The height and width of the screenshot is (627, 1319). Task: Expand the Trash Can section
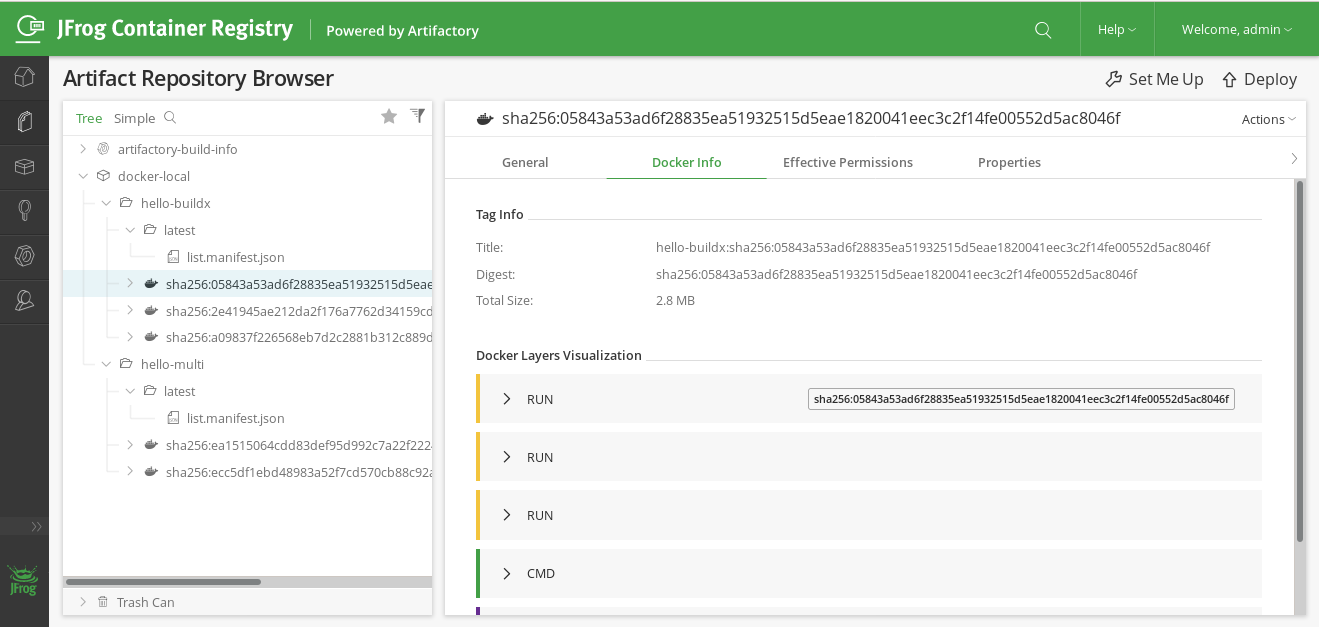(x=82, y=601)
